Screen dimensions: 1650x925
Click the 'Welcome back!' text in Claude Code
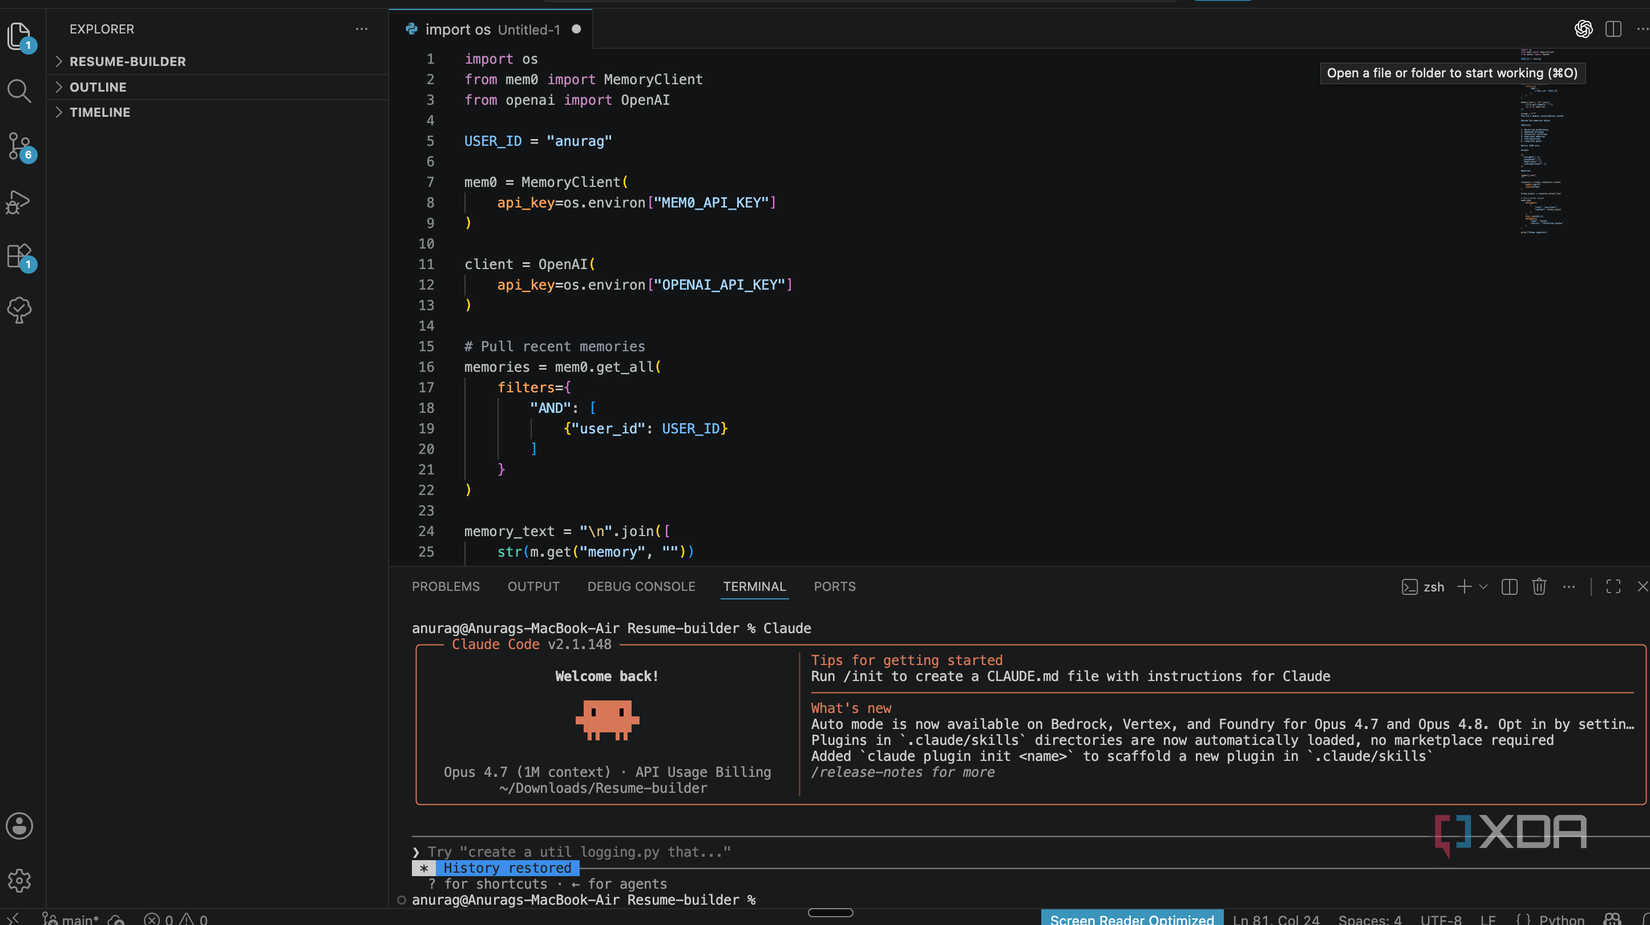coord(606,676)
